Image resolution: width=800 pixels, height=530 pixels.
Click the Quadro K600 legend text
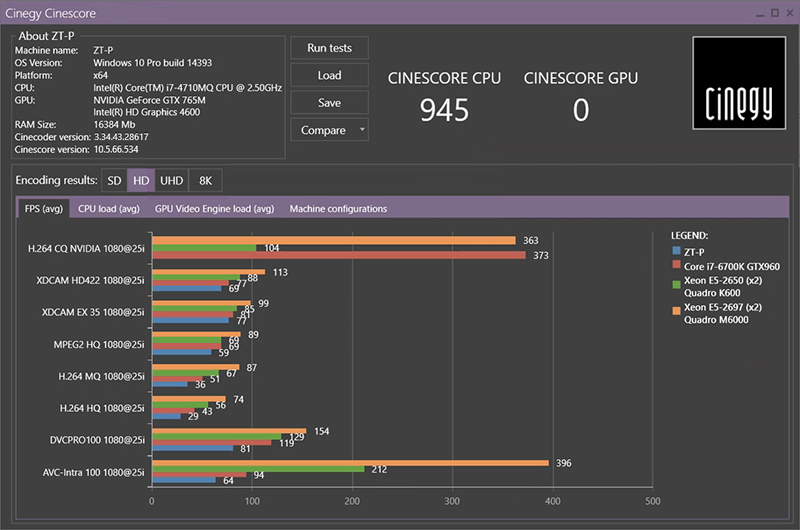[x=712, y=293]
